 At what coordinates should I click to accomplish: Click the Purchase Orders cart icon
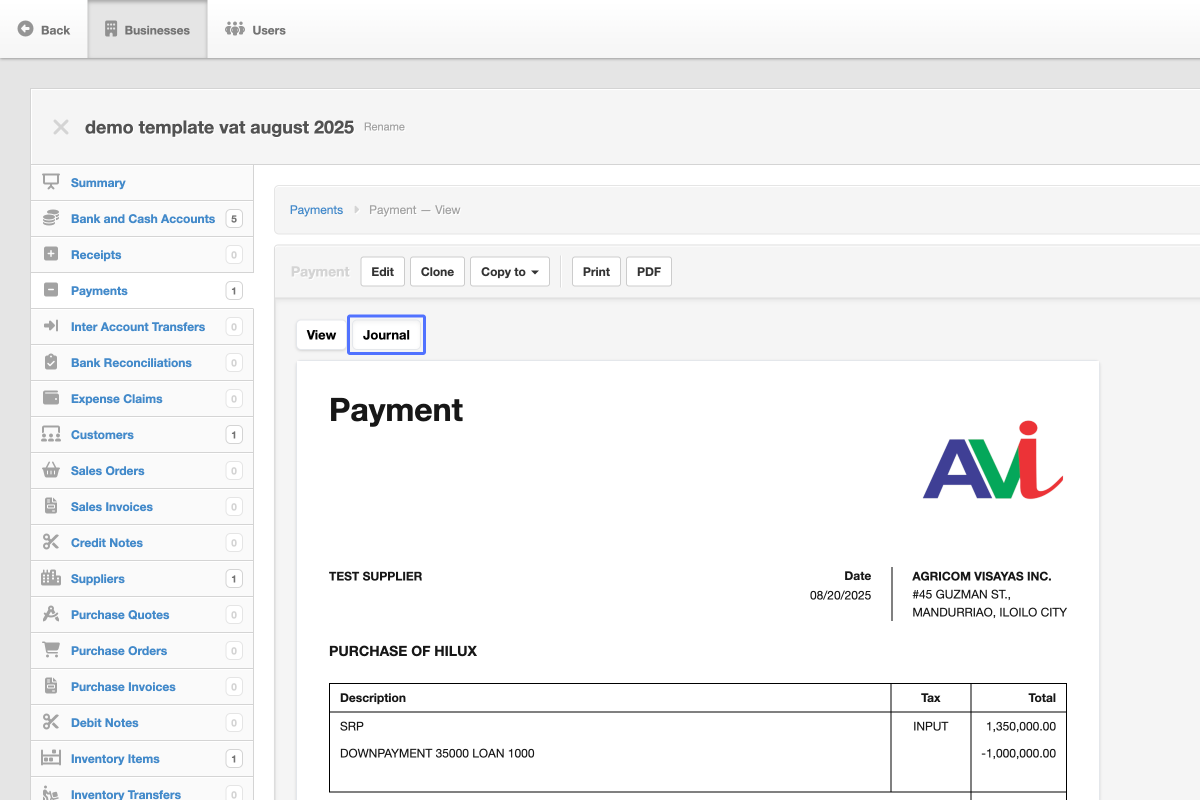pyautogui.click(x=51, y=650)
